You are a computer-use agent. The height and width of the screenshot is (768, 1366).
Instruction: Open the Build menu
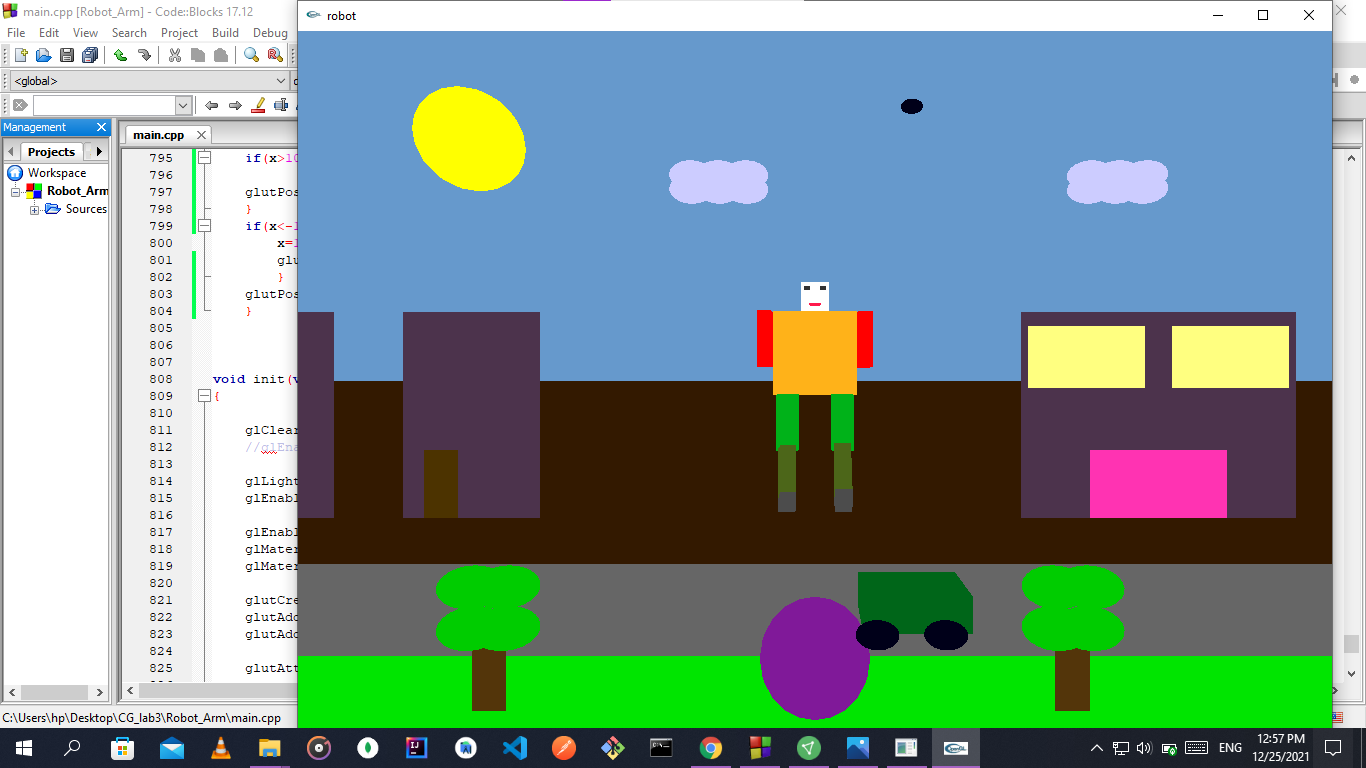(225, 32)
